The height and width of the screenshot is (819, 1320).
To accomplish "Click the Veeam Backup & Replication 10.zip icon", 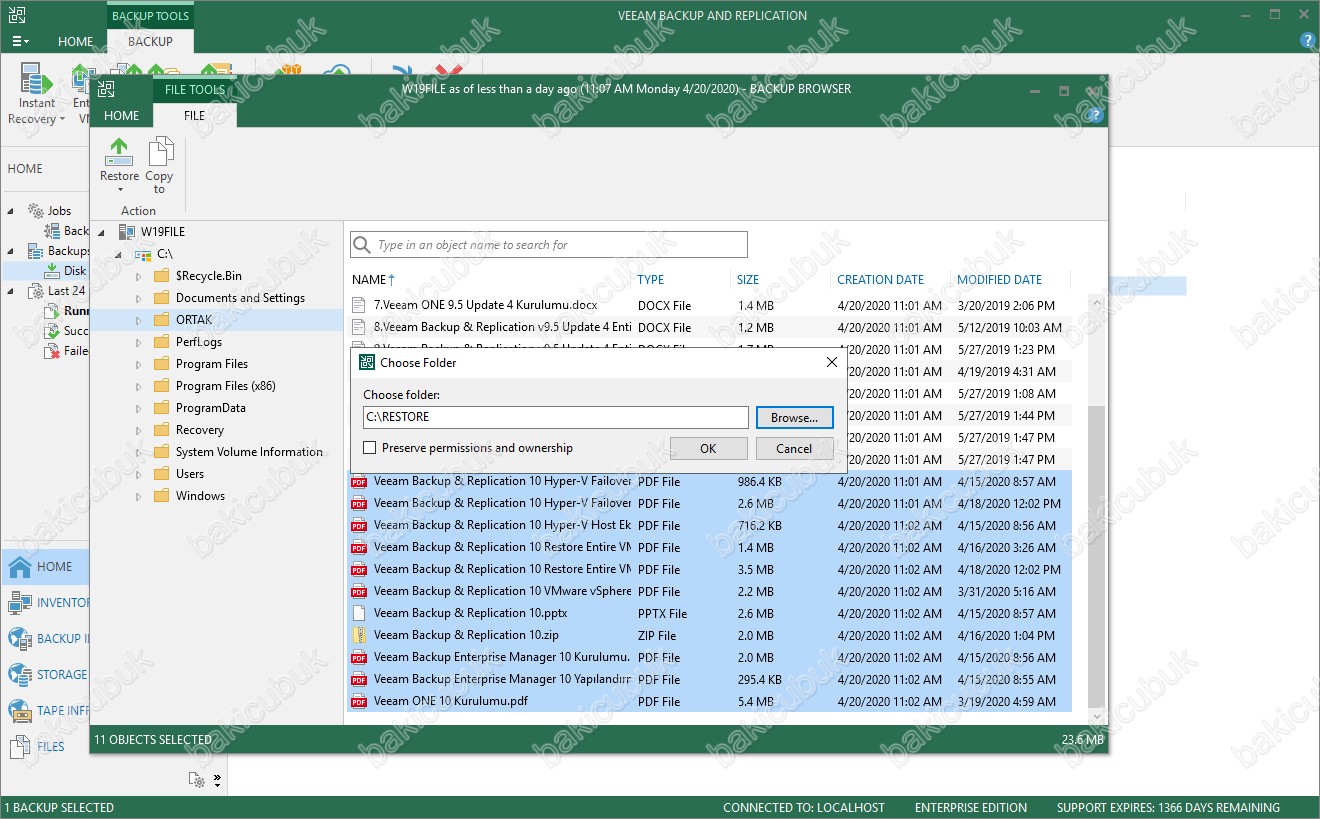I will pyautogui.click(x=360, y=635).
